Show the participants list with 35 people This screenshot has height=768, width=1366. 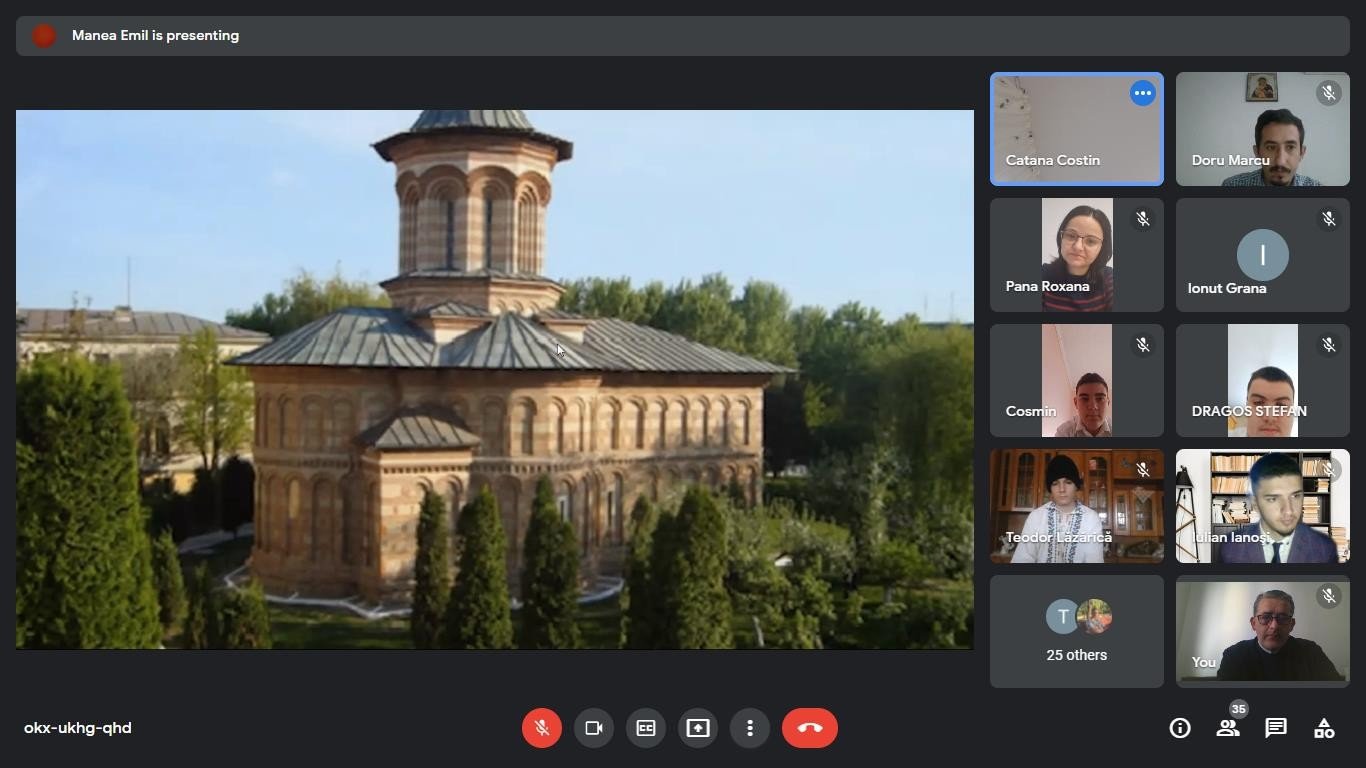click(x=1228, y=728)
